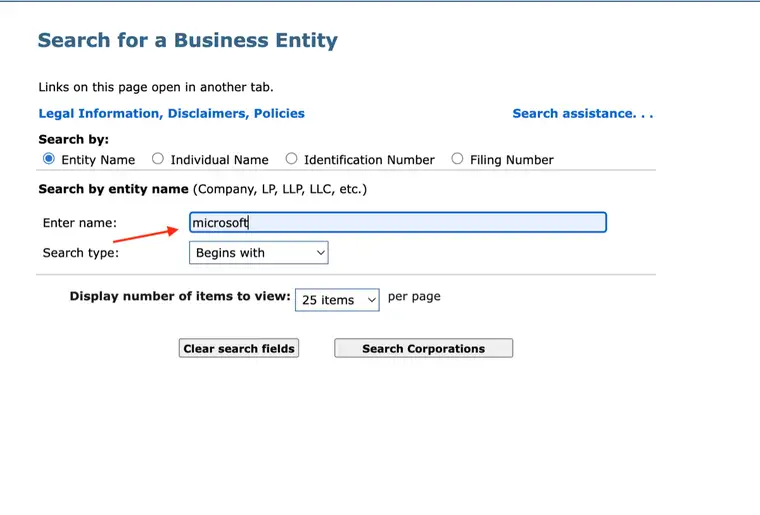Click the Enter name text field
Screen dimensions: 760x515
pos(398,222)
